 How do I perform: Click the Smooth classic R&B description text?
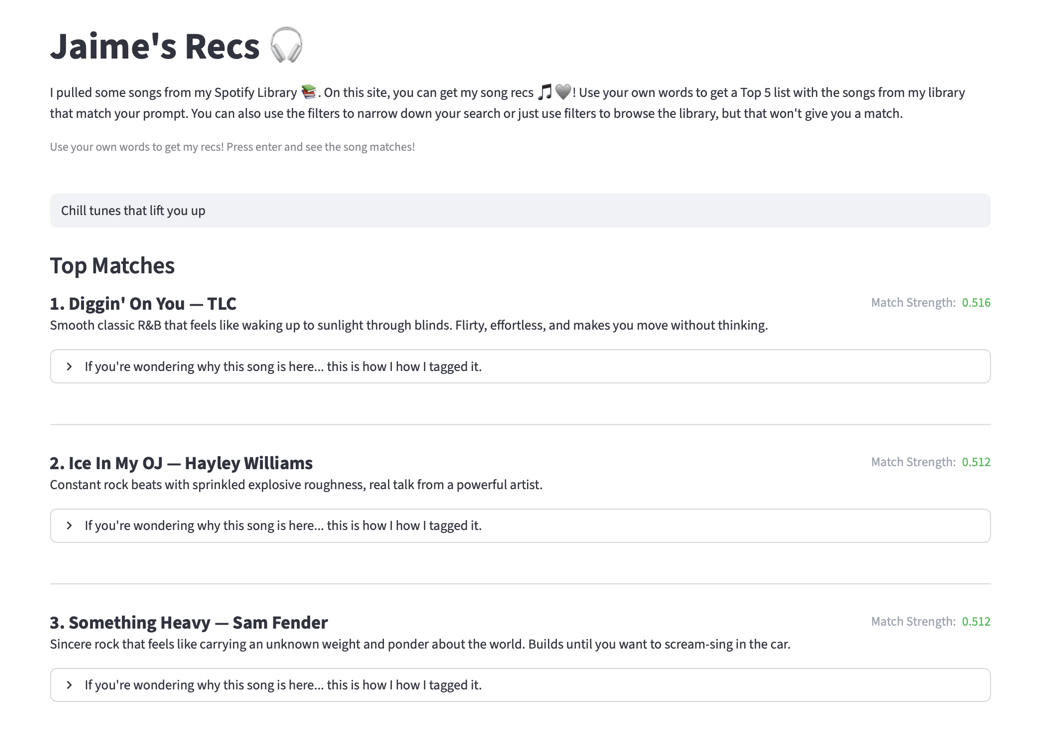[408, 325]
